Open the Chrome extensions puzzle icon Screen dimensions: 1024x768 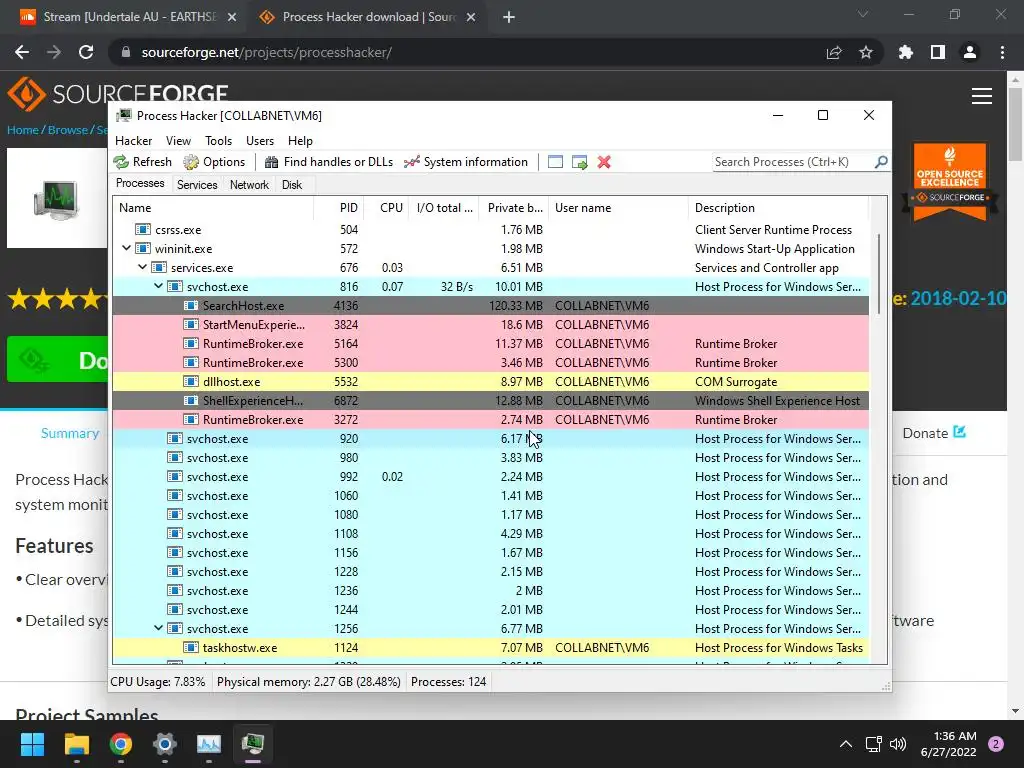906,52
